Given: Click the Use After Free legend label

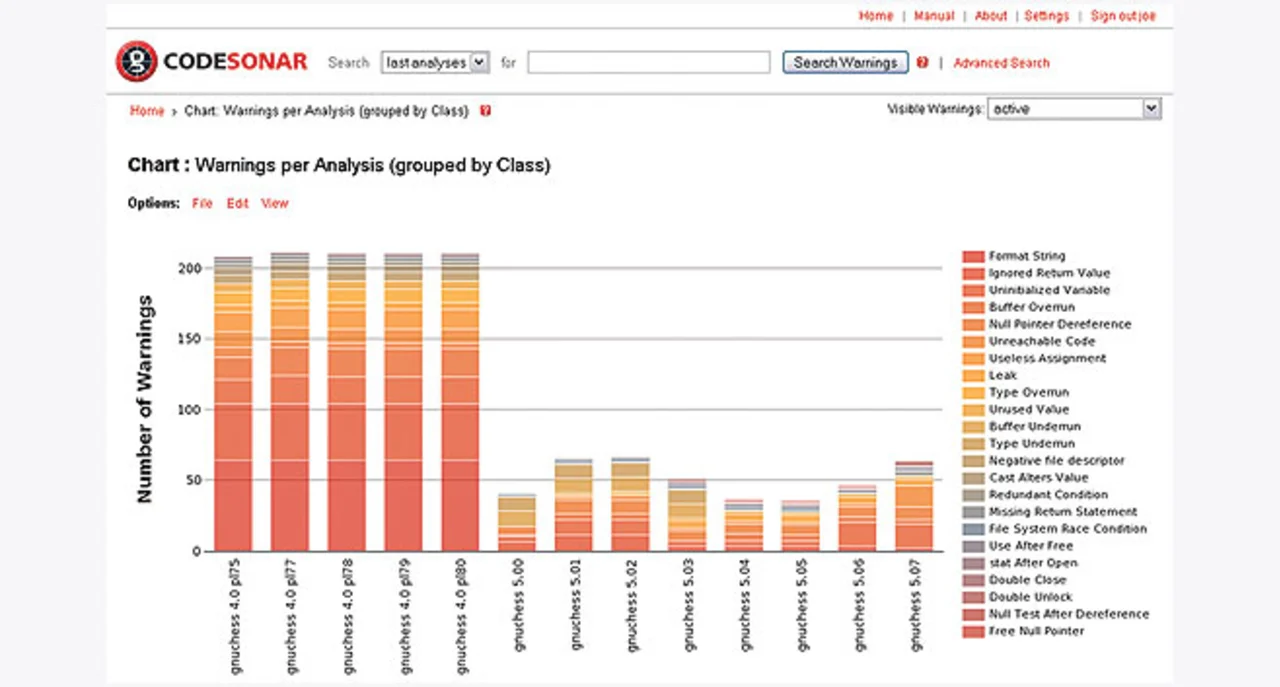Looking at the screenshot, I should 1031,546.
